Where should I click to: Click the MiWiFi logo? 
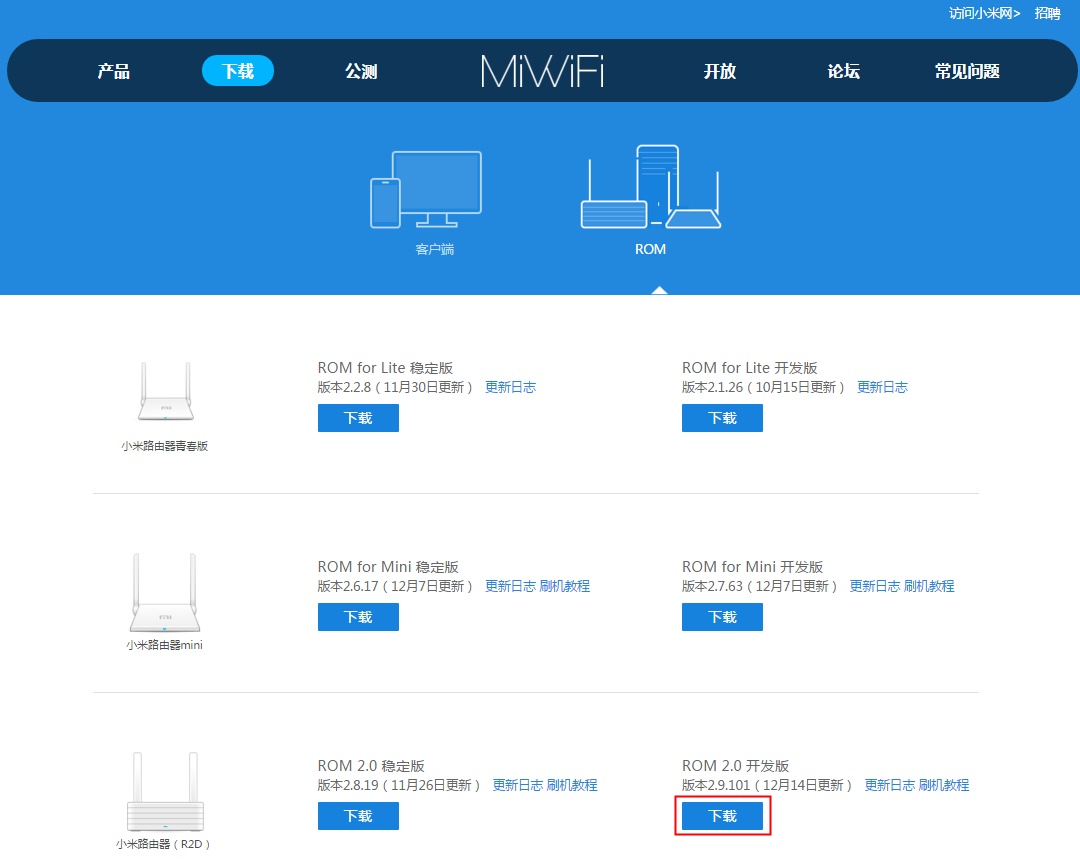coord(542,70)
